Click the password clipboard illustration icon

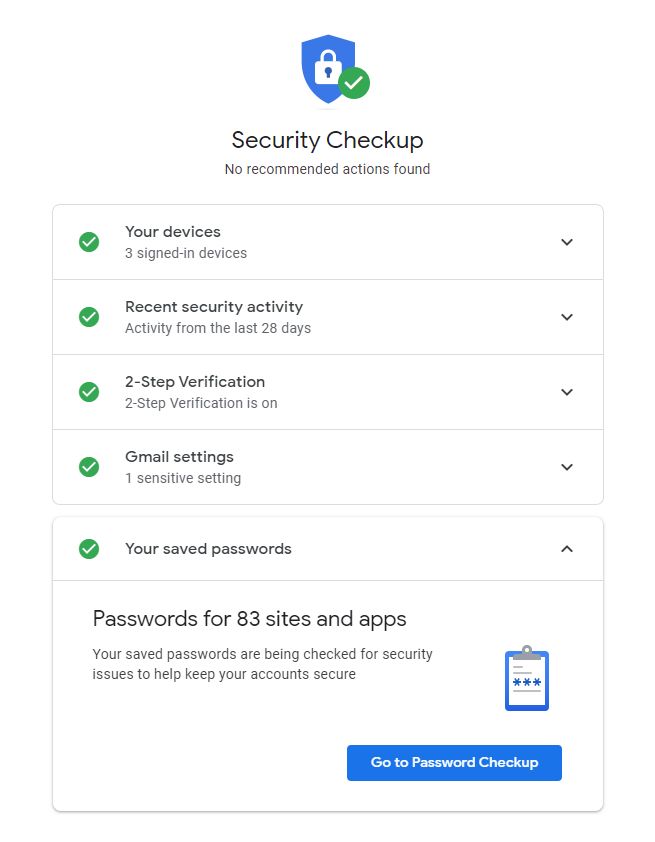click(527, 679)
